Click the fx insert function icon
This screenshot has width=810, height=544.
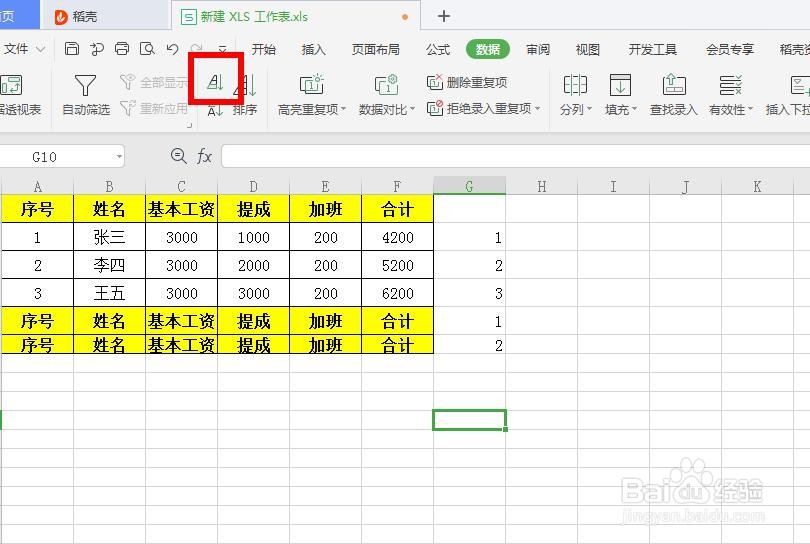(x=205, y=156)
